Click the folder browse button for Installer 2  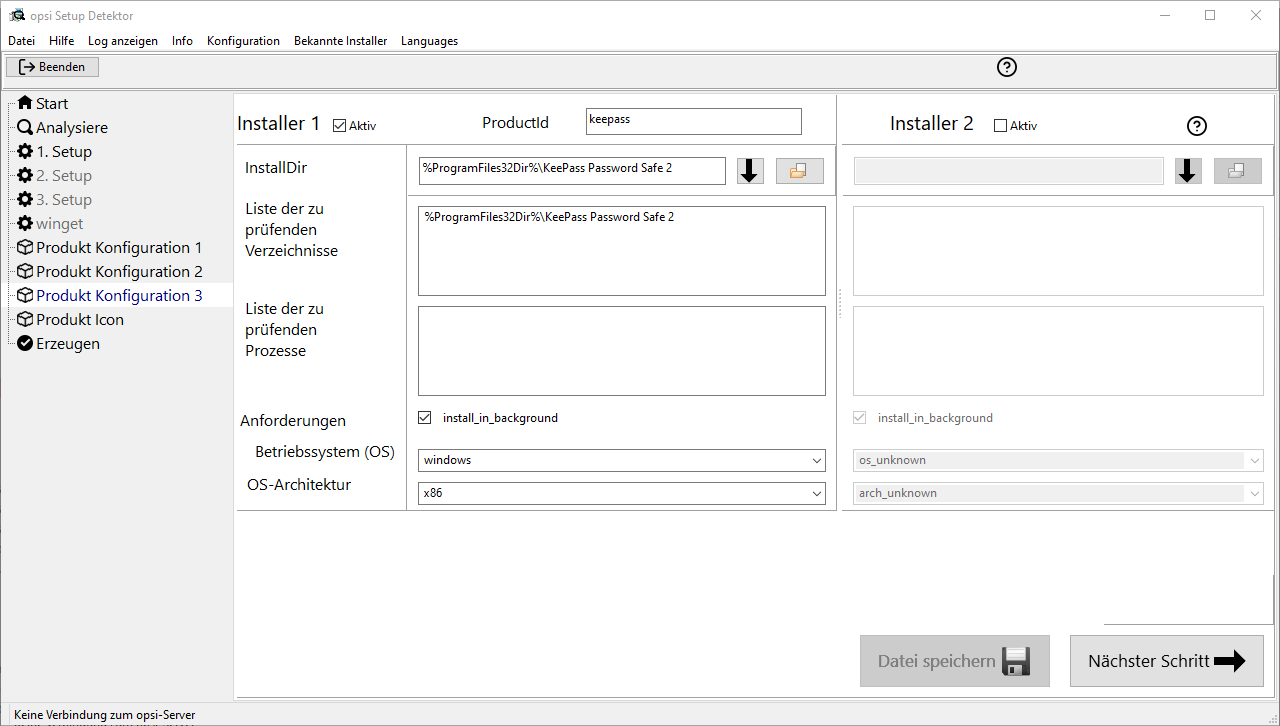(x=1237, y=171)
